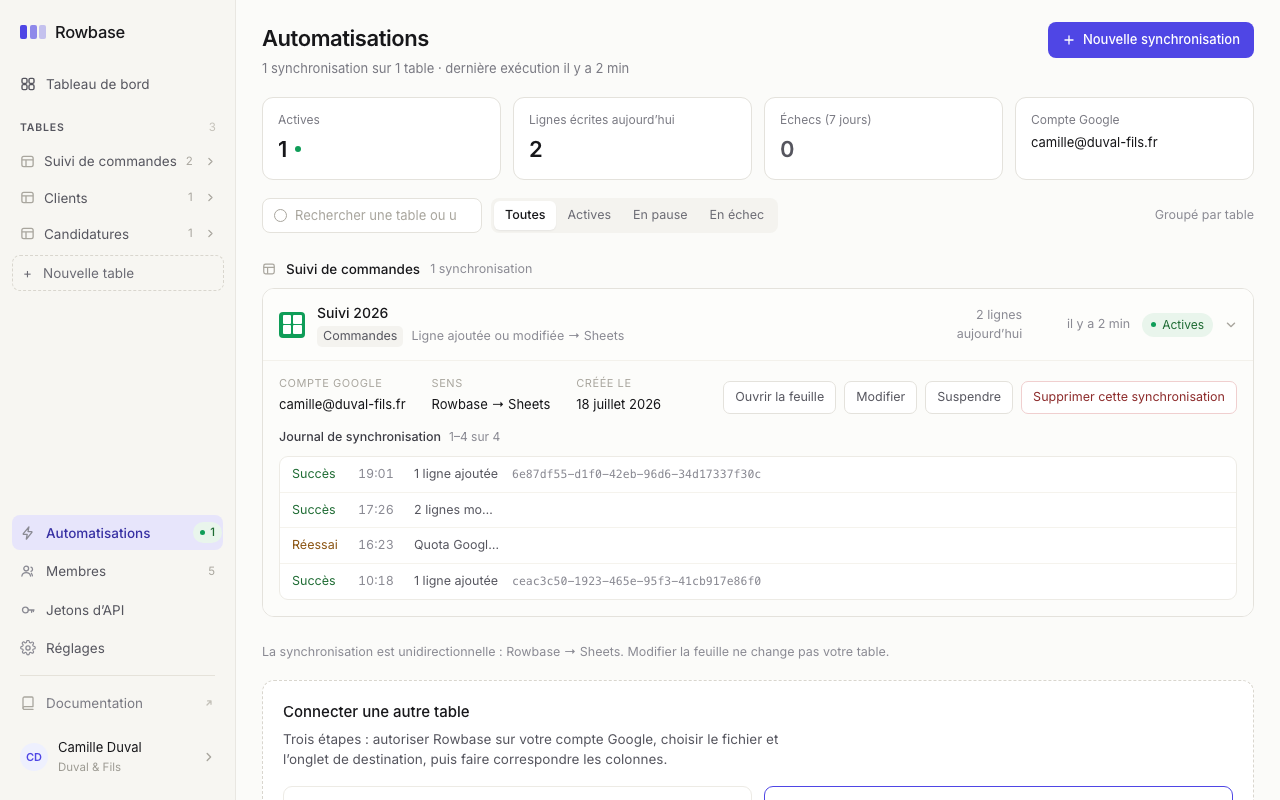Click the Commandes tag under Suivi 2026
This screenshot has width=1280, height=800.
tap(360, 336)
